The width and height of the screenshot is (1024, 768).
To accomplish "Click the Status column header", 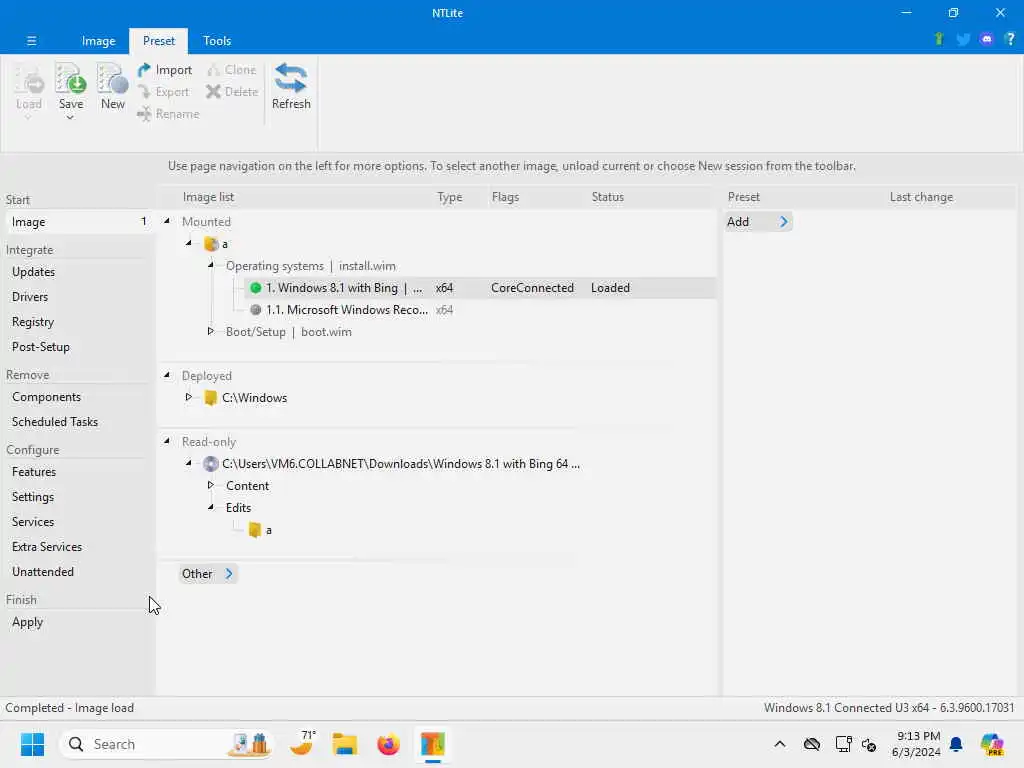I will (x=607, y=197).
